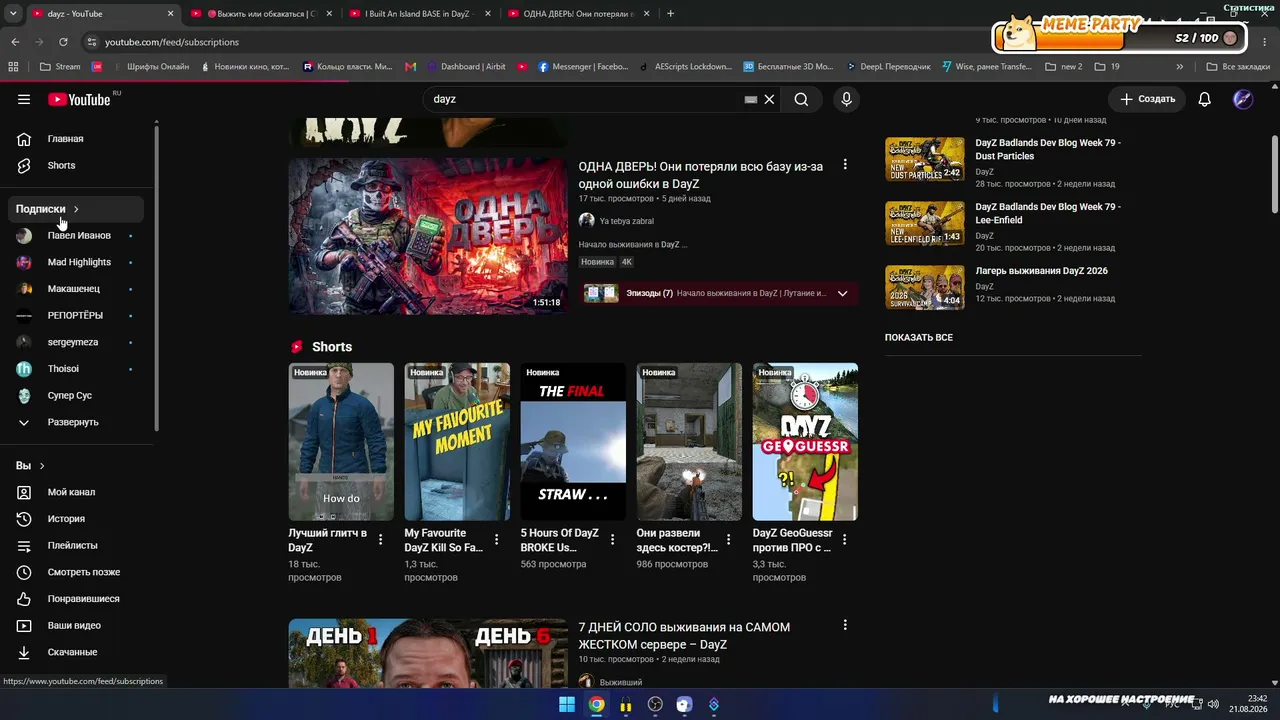Open the Windows Start menu
The width and height of the screenshot is (1280, 720).
tap(567, 704)
